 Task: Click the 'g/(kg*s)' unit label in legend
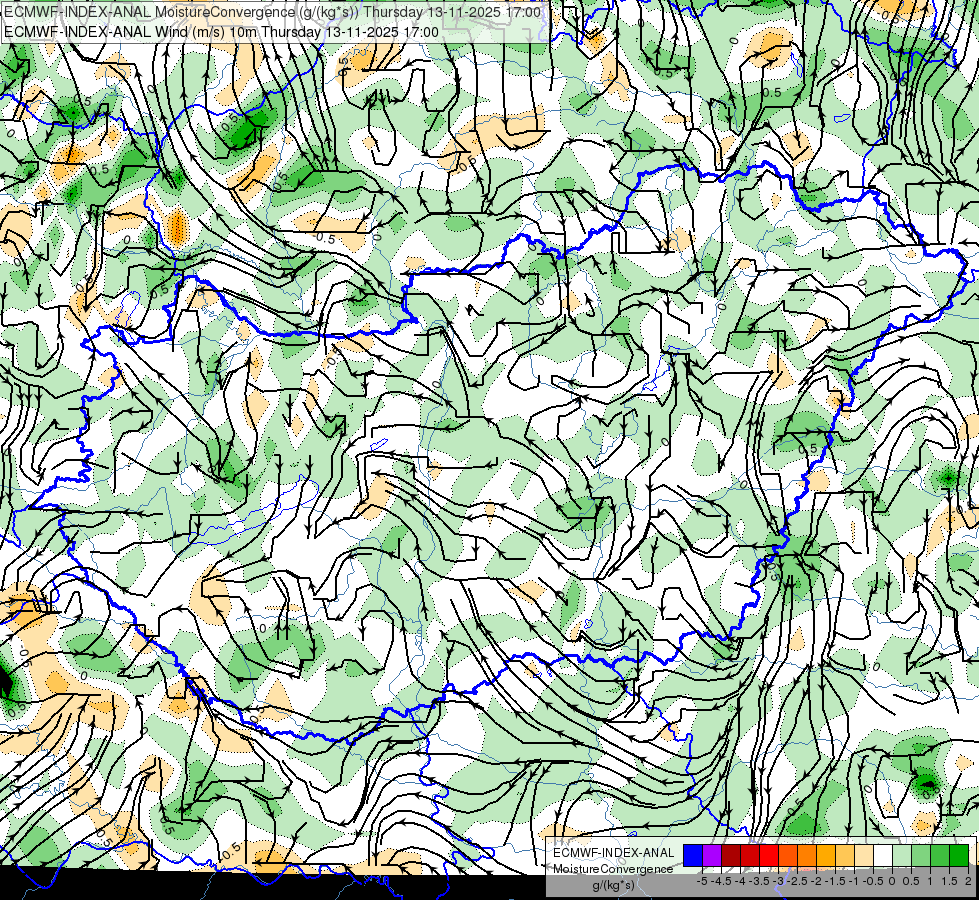pyautogui.click(x=613, y=885)
